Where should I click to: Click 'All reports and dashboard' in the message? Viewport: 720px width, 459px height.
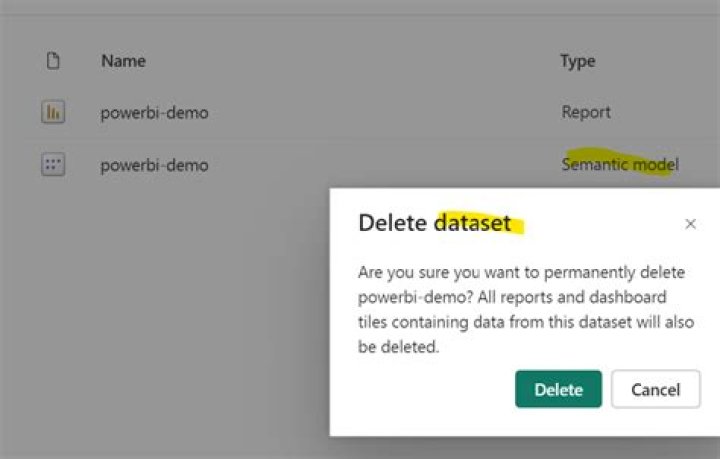coord(573,297)
